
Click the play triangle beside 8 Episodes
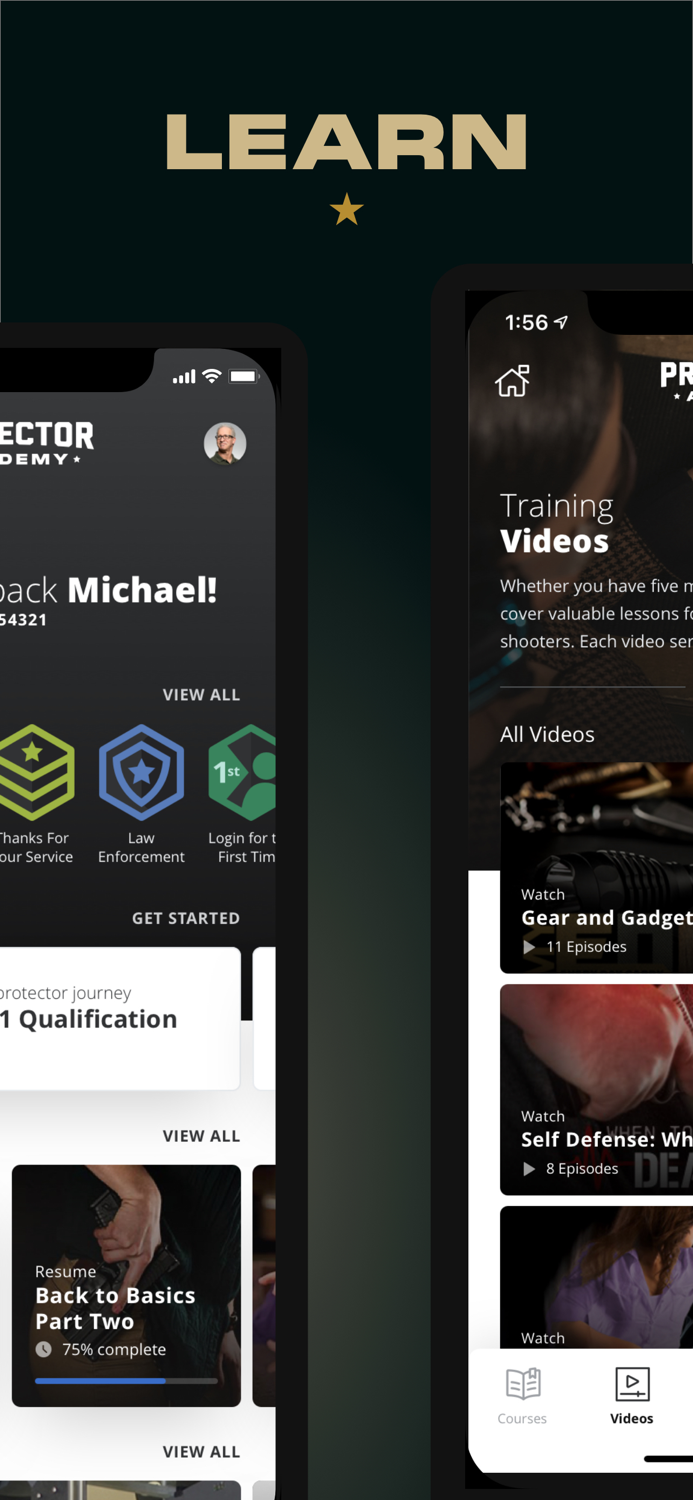tap(530, 1169)
